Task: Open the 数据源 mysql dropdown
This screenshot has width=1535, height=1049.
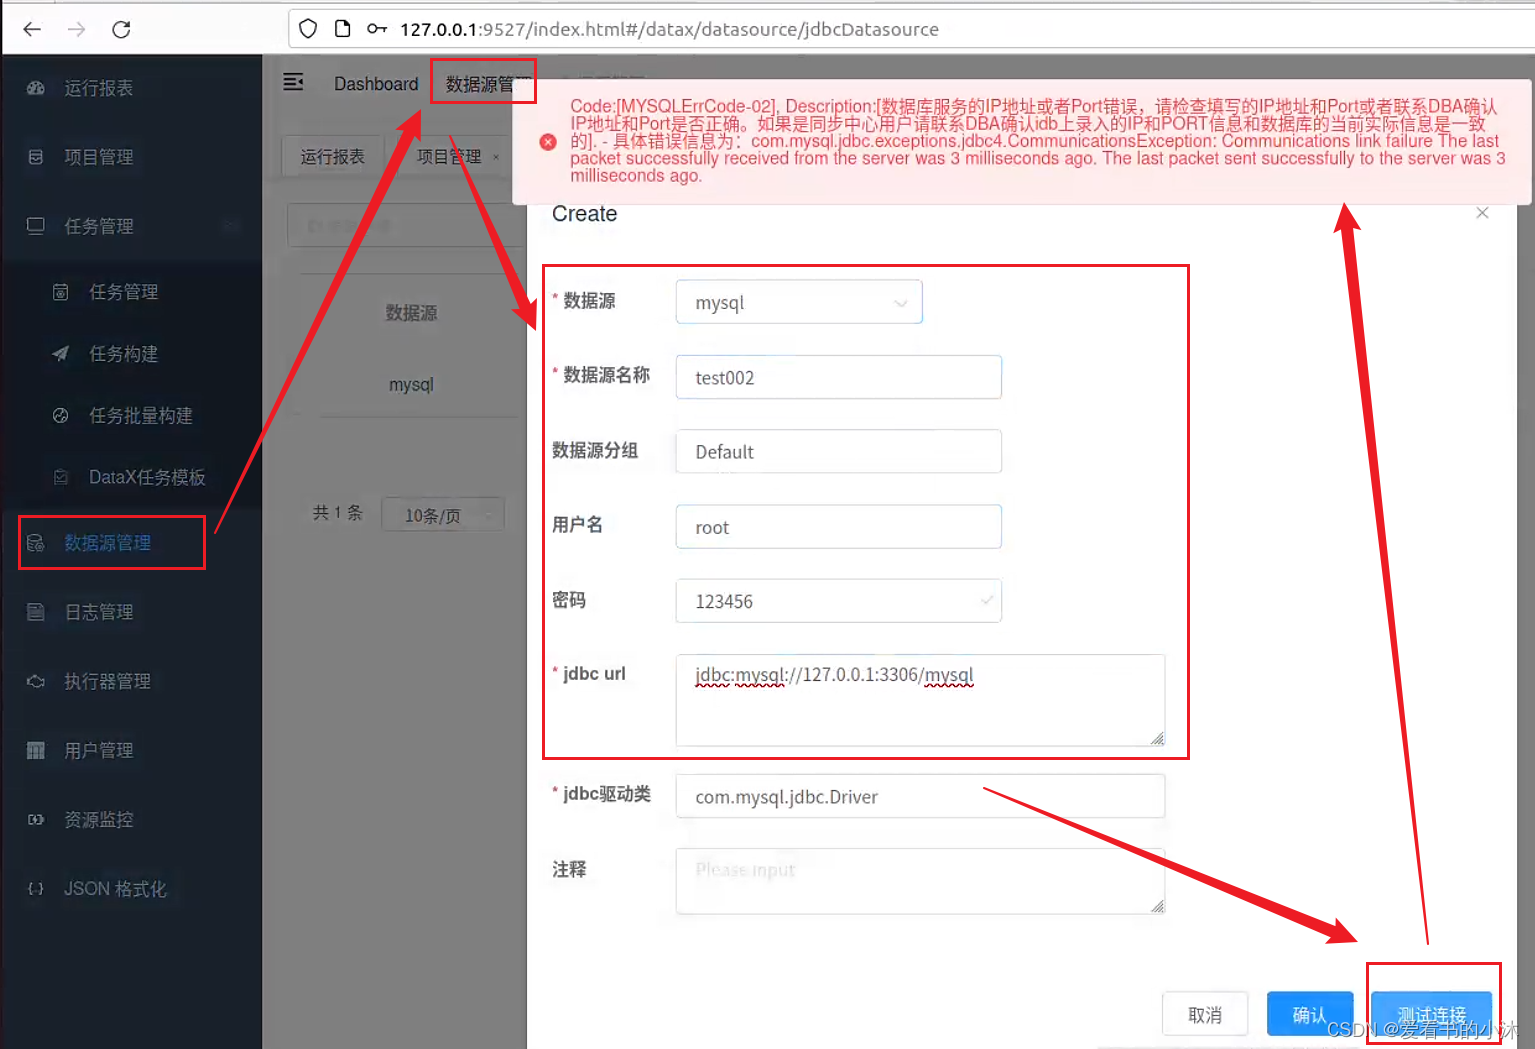Action: 799,302
